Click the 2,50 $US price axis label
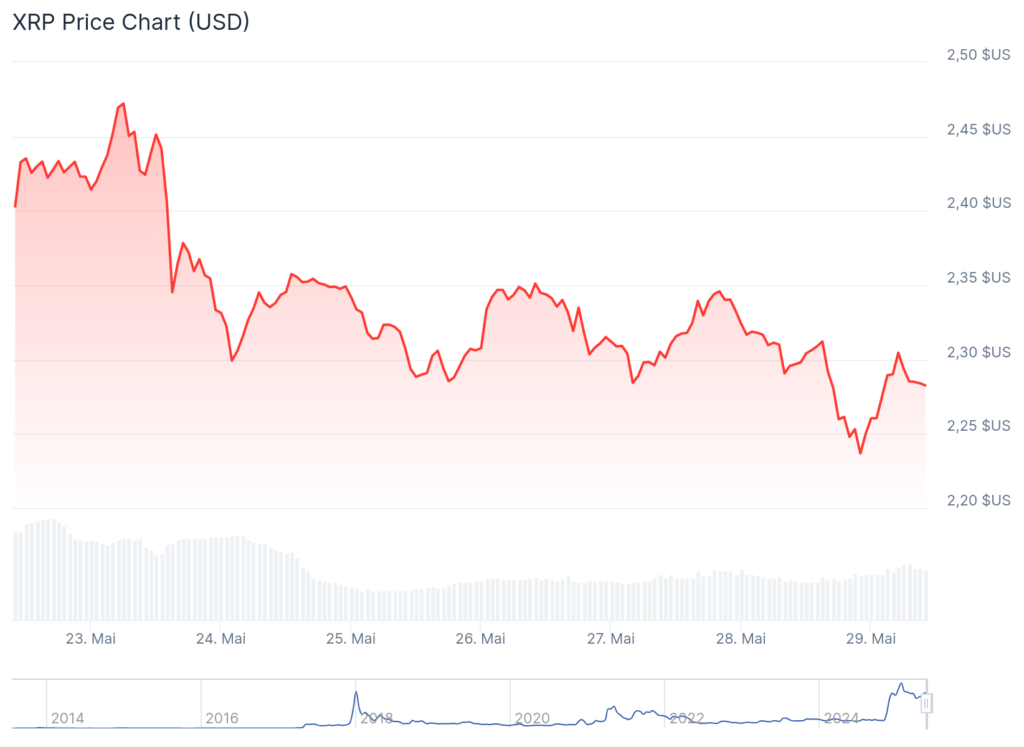The image size is (1024, 747). pos(978,55)
